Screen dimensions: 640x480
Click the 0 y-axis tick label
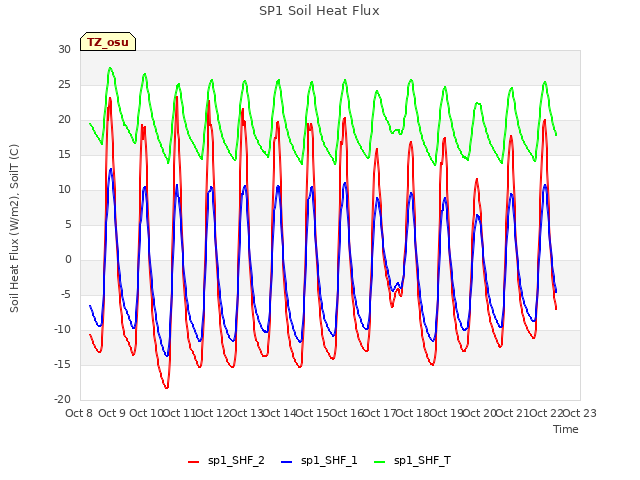68,260
